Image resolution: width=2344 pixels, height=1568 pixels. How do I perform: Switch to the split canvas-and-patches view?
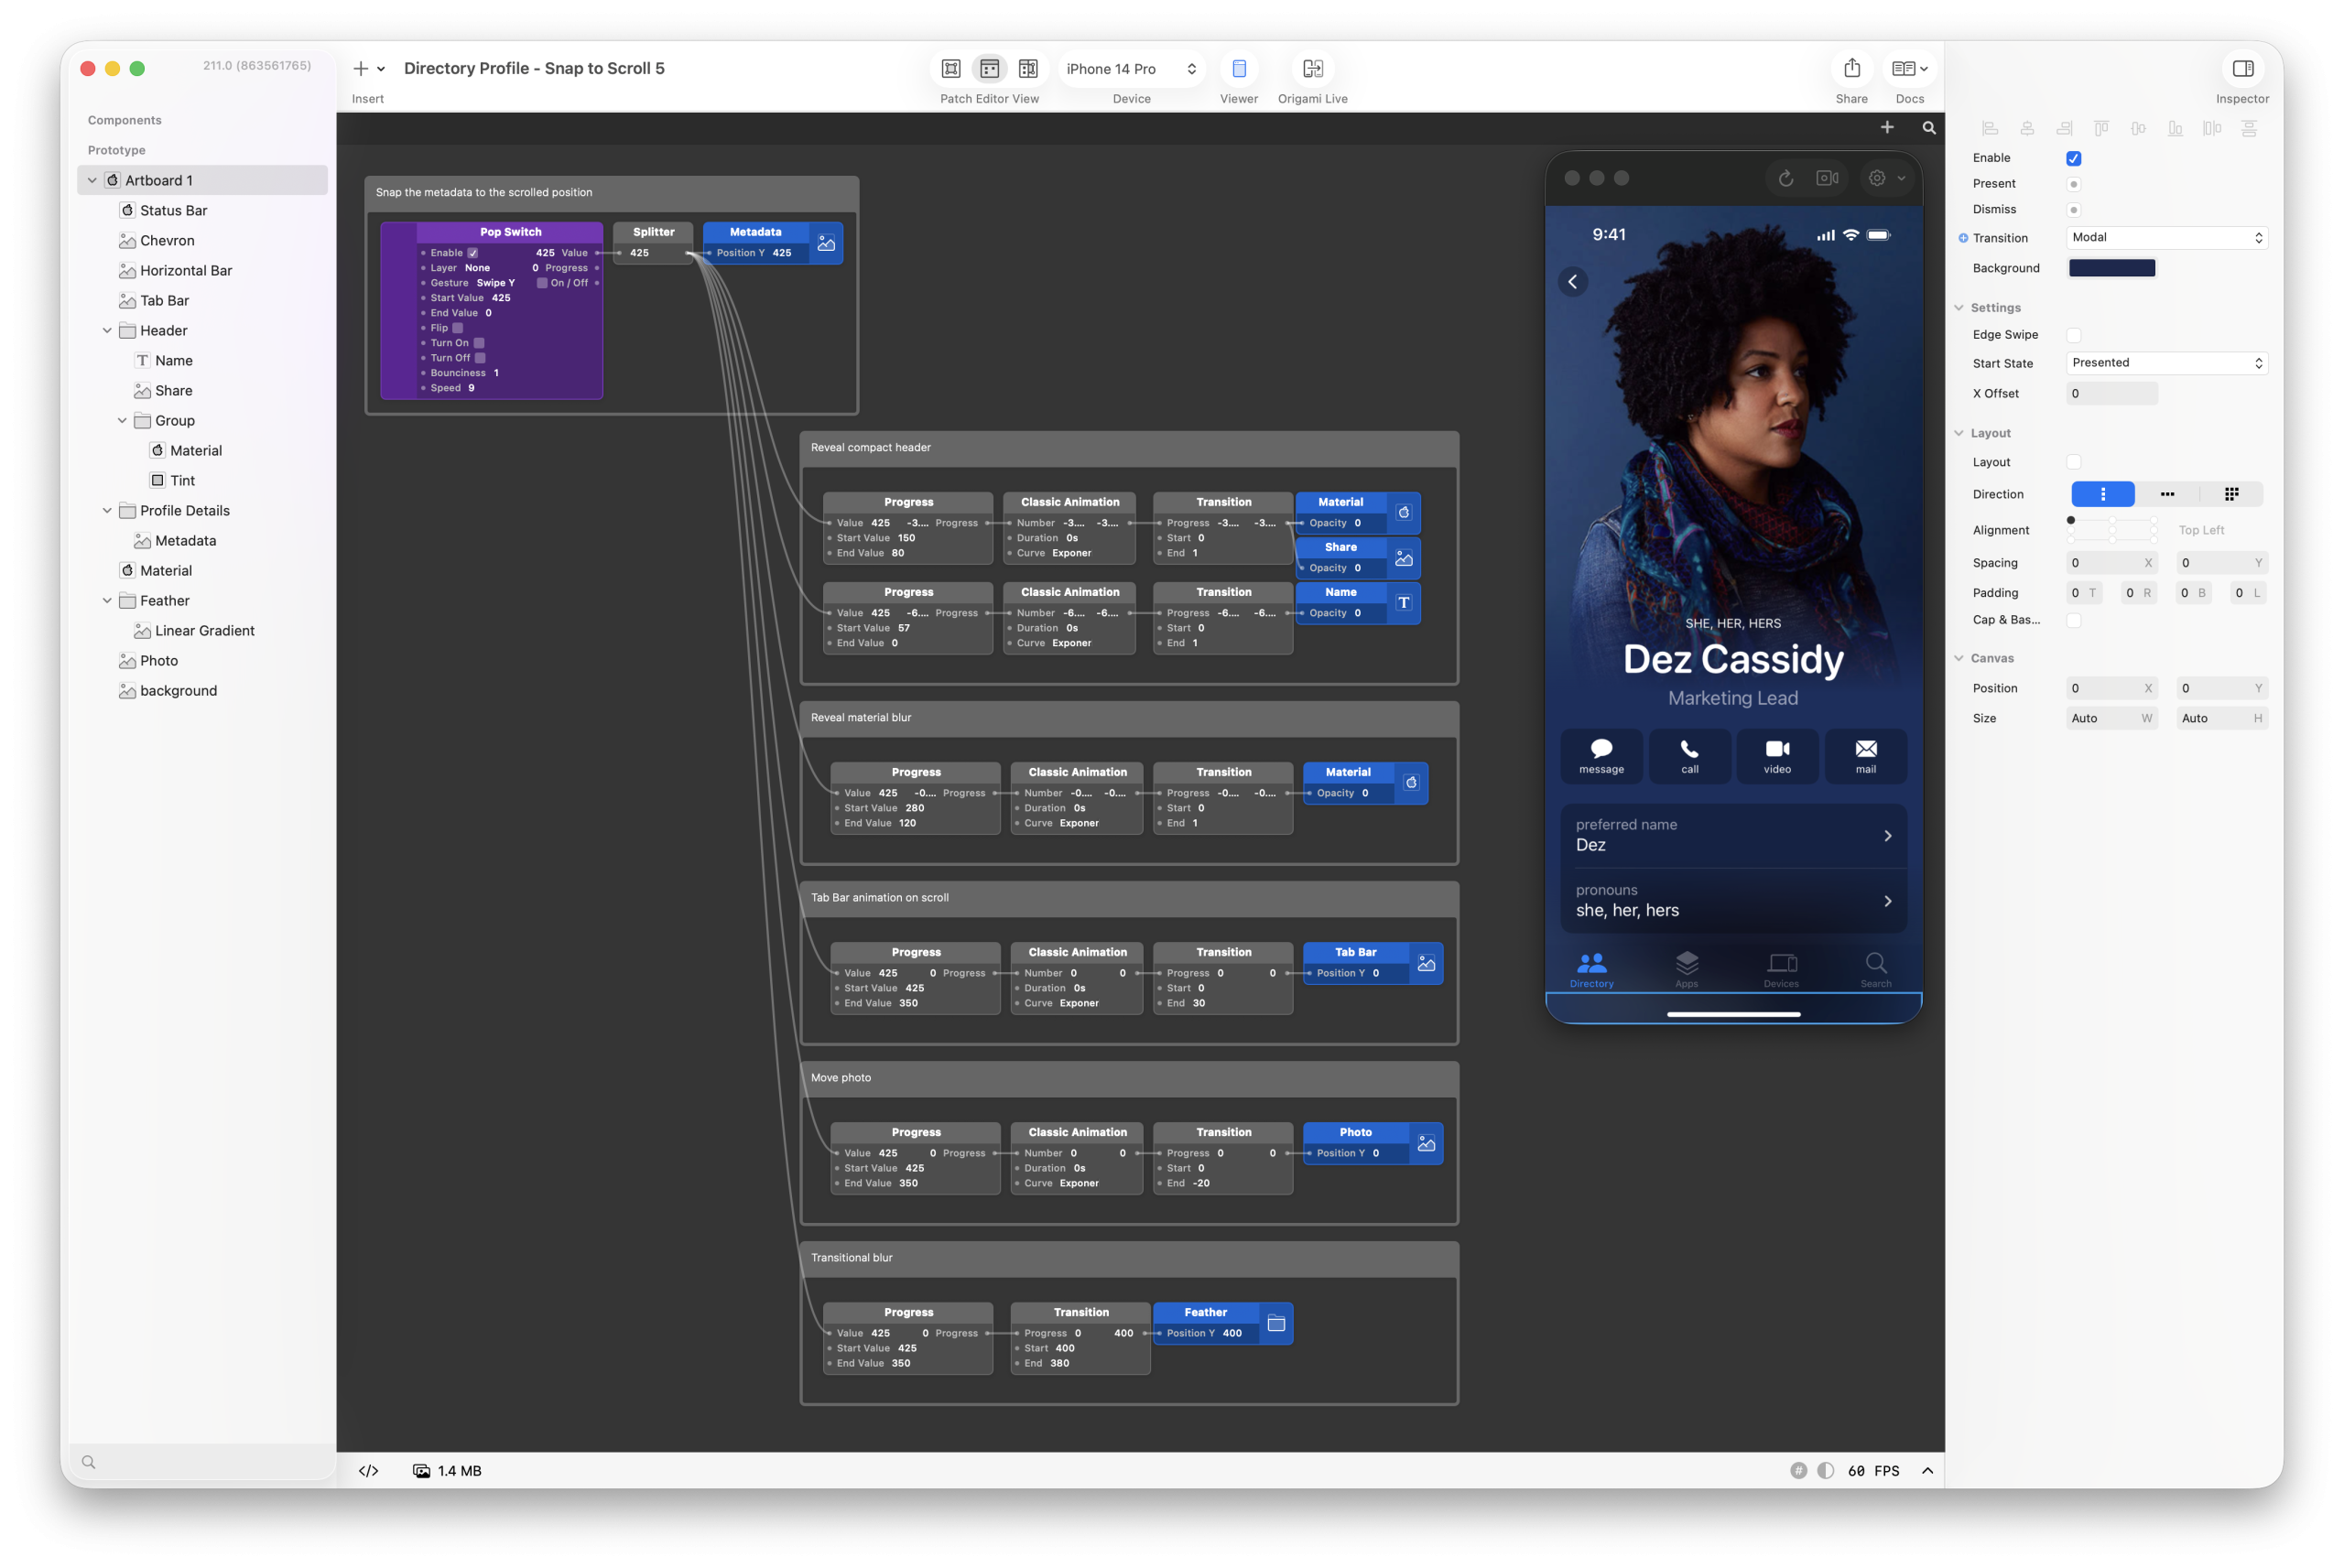click(x=1028, y=69)
